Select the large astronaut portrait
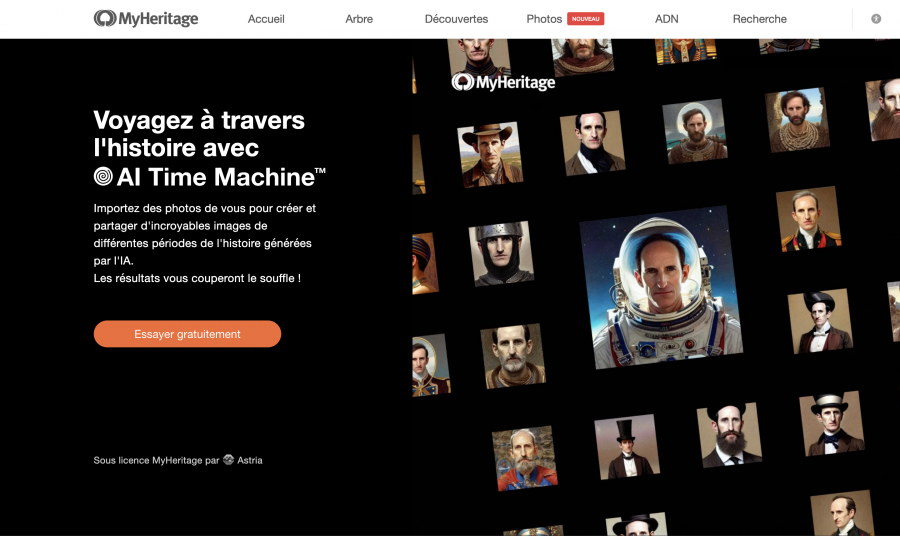The image size is (900, 536). coord(661,287)
